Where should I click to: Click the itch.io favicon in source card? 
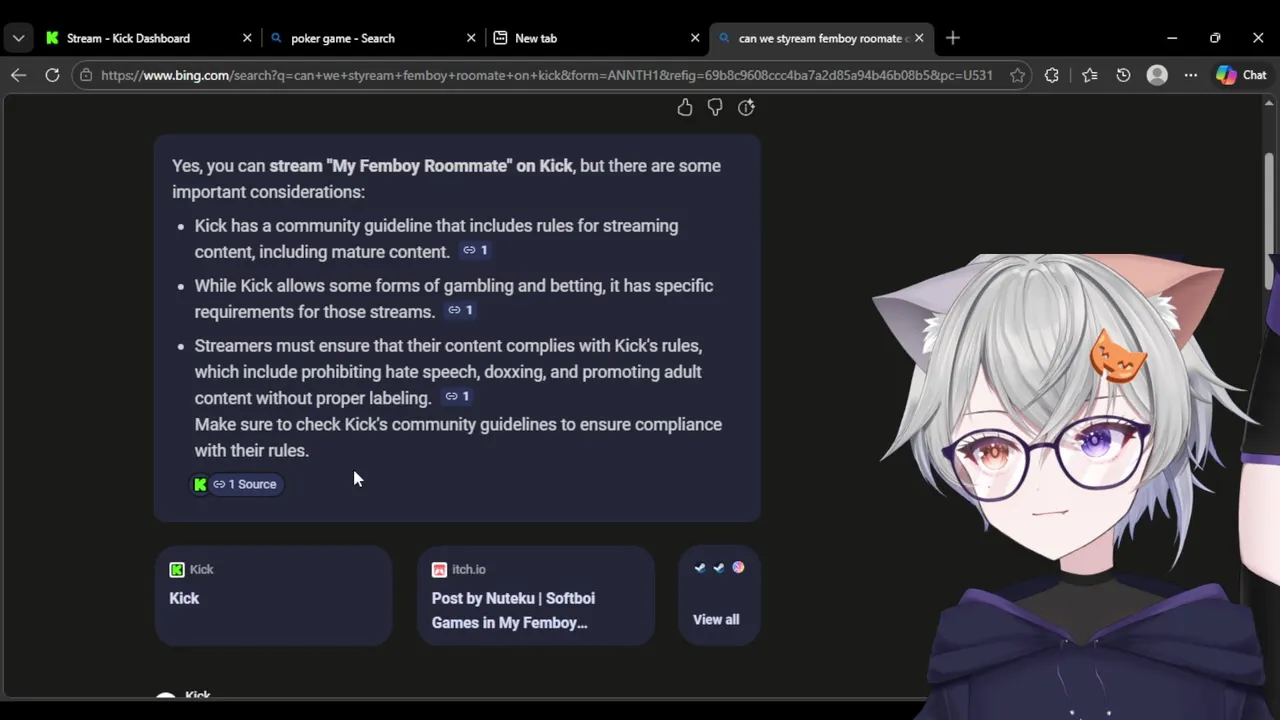pos(439,570)
